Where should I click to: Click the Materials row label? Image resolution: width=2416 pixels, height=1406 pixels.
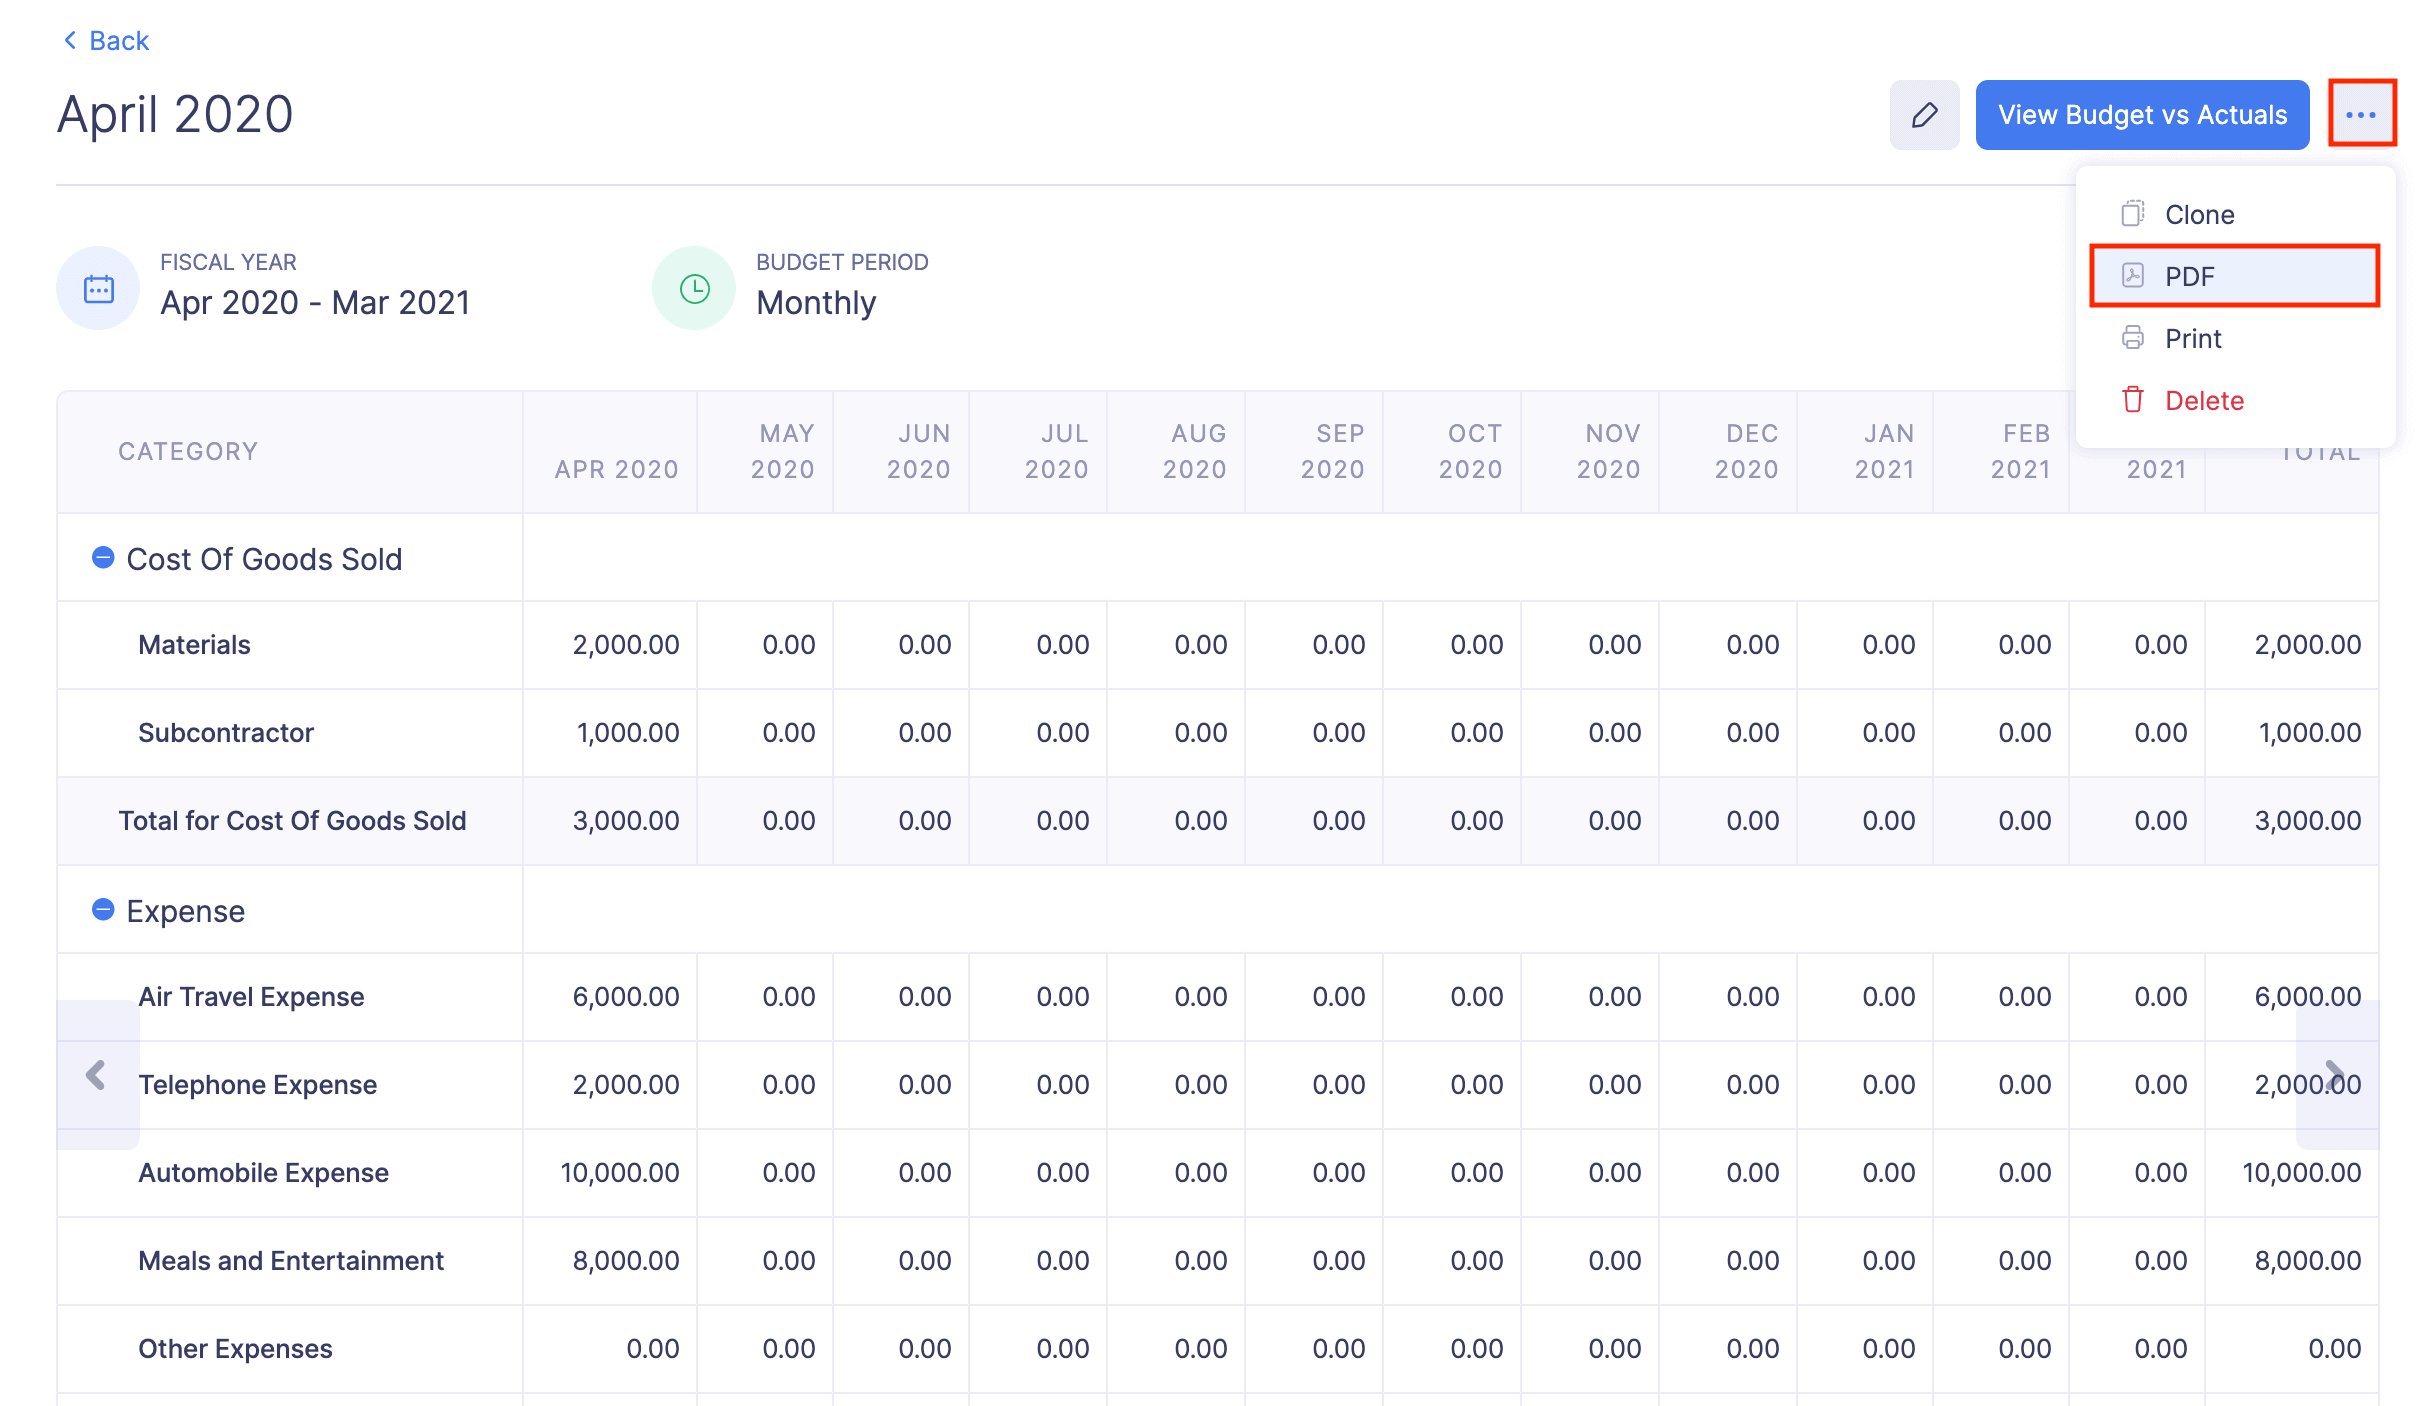(194, 645)
